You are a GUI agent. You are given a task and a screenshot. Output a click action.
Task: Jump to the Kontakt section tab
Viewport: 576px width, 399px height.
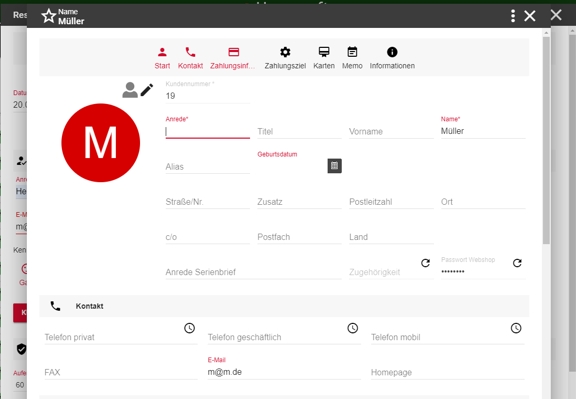190,58
